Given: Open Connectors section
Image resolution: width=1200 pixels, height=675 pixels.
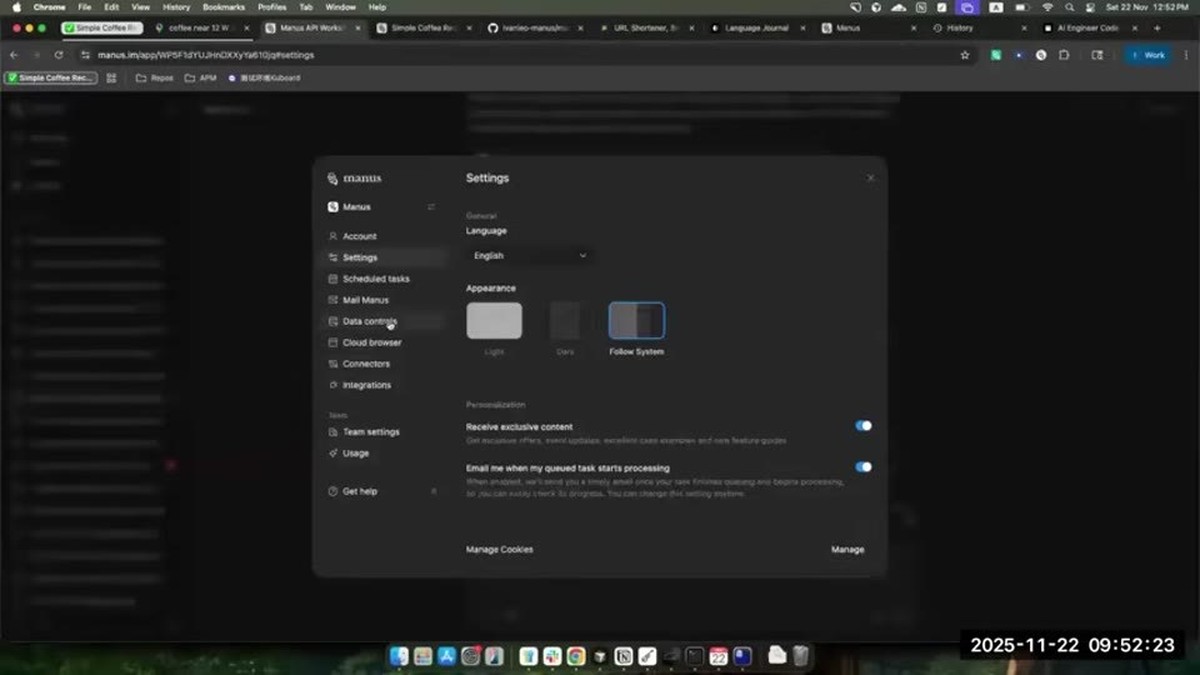Looking at the screenshot, I should (x=385, y=364).
